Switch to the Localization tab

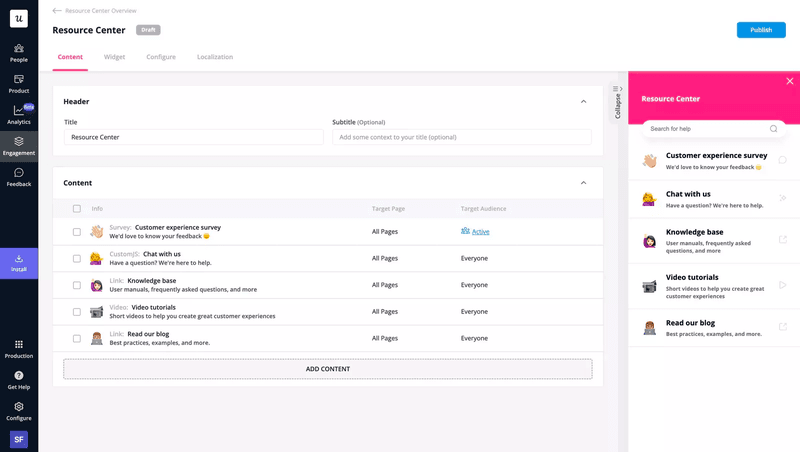click(x=215, y=57)
